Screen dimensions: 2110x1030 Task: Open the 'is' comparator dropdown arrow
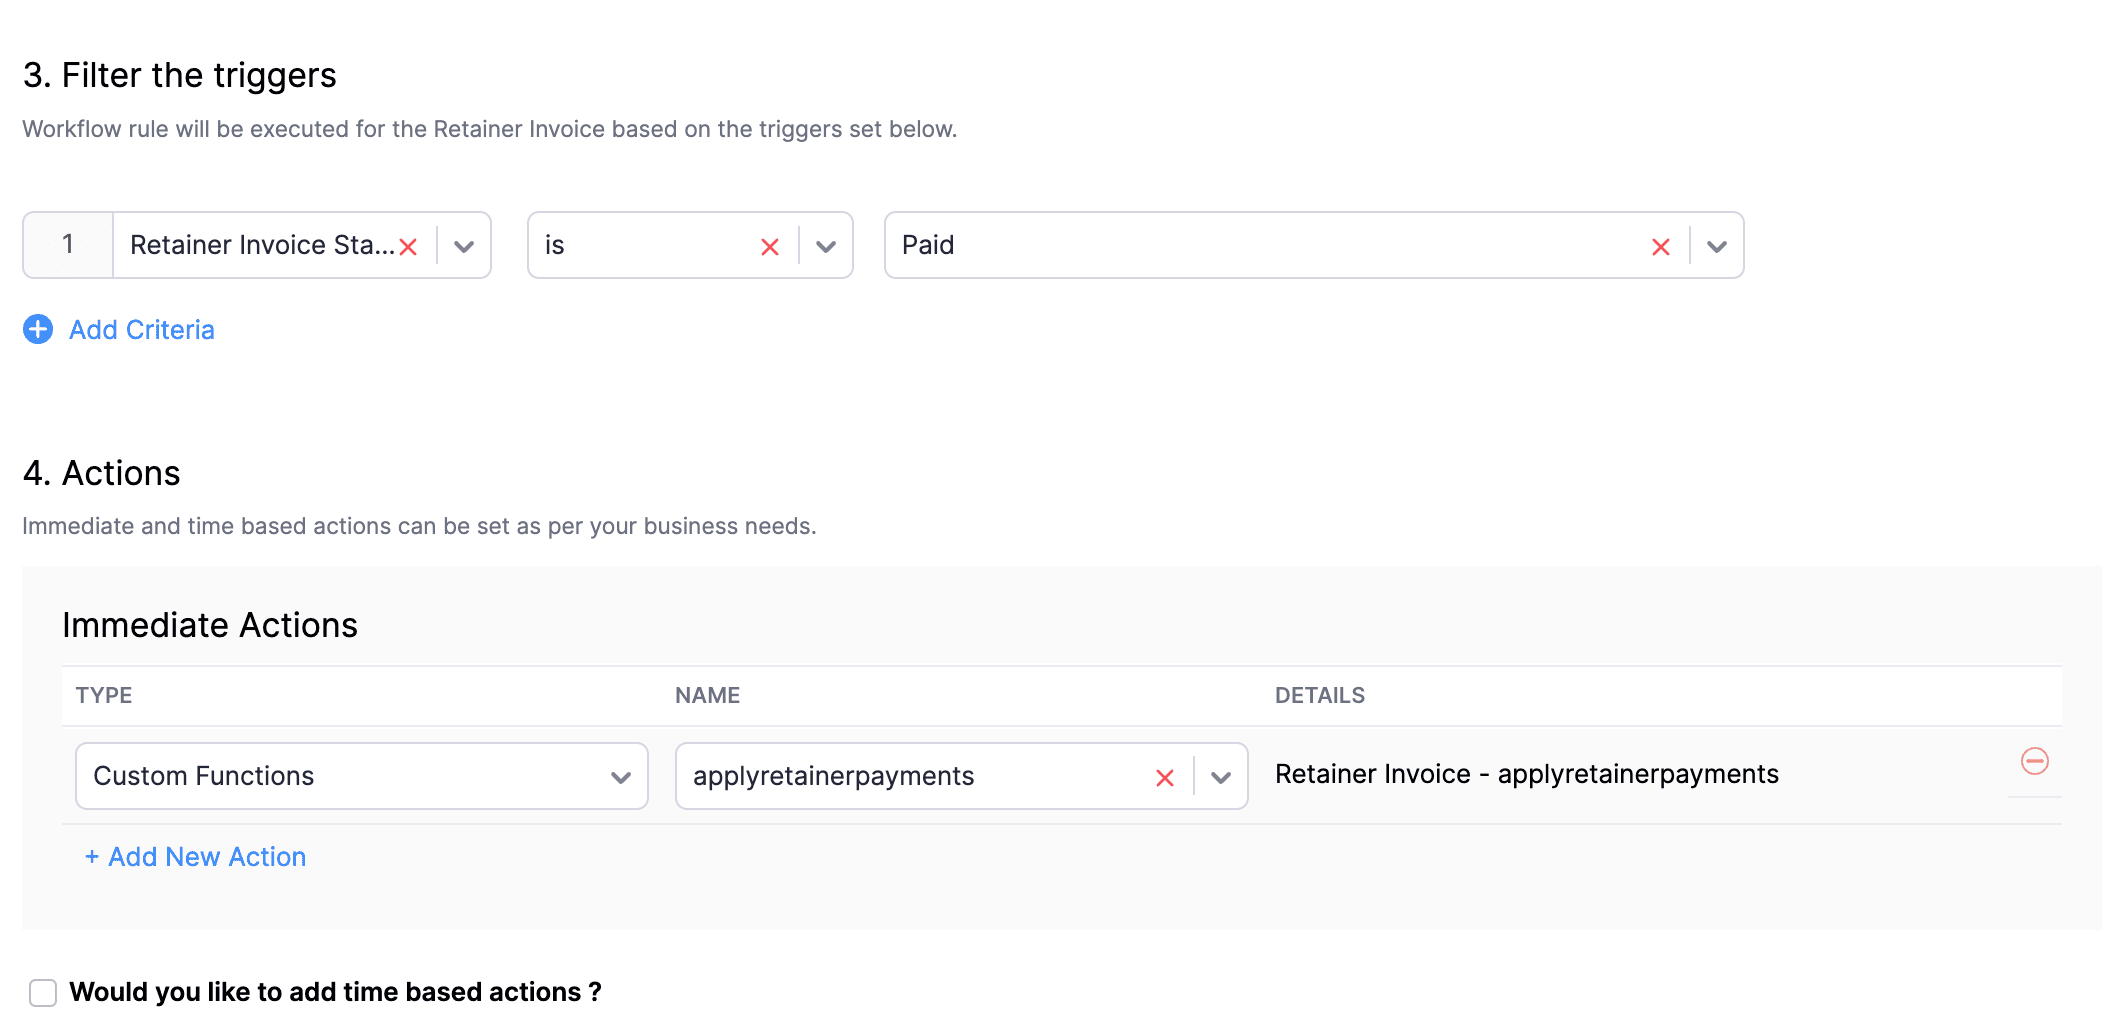point(826,247)
